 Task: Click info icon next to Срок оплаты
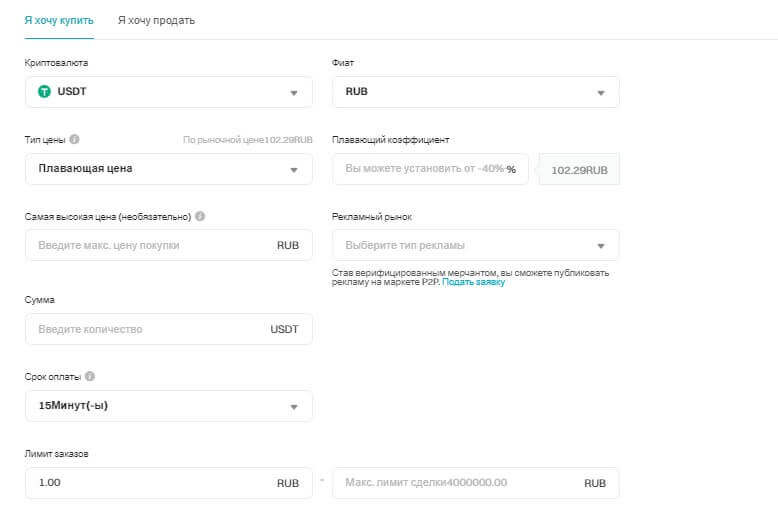click(x=90, y=377)
